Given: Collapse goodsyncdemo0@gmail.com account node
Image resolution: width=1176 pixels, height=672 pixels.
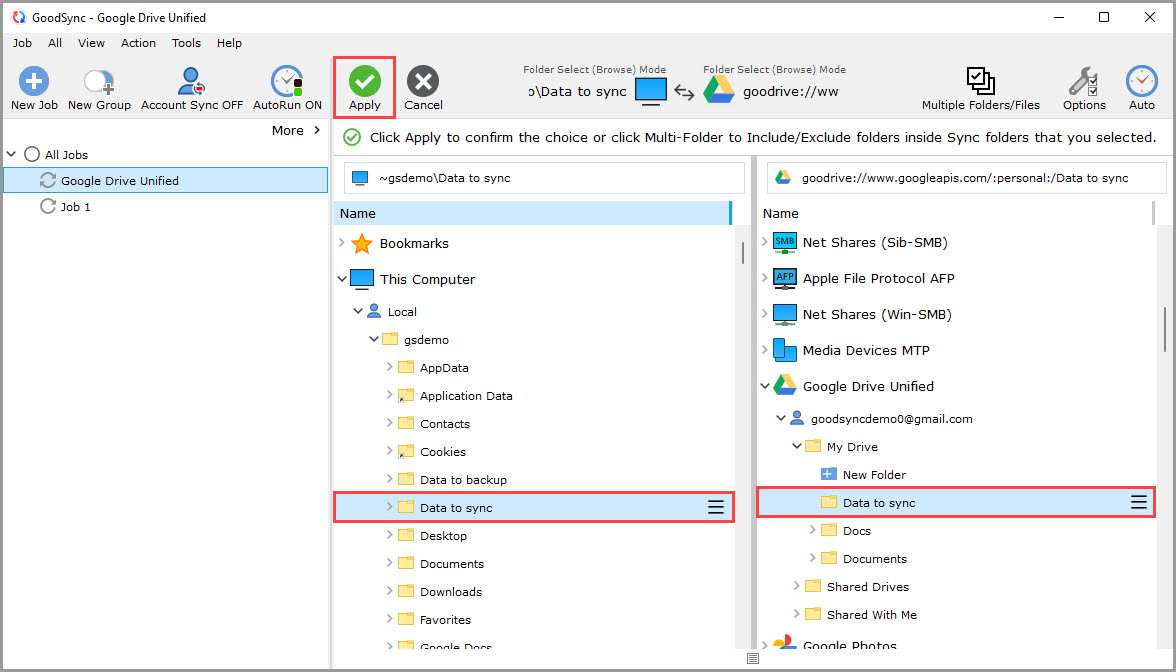Looking at the screenshot, I should pyautogui.click(x=781, y=418).
